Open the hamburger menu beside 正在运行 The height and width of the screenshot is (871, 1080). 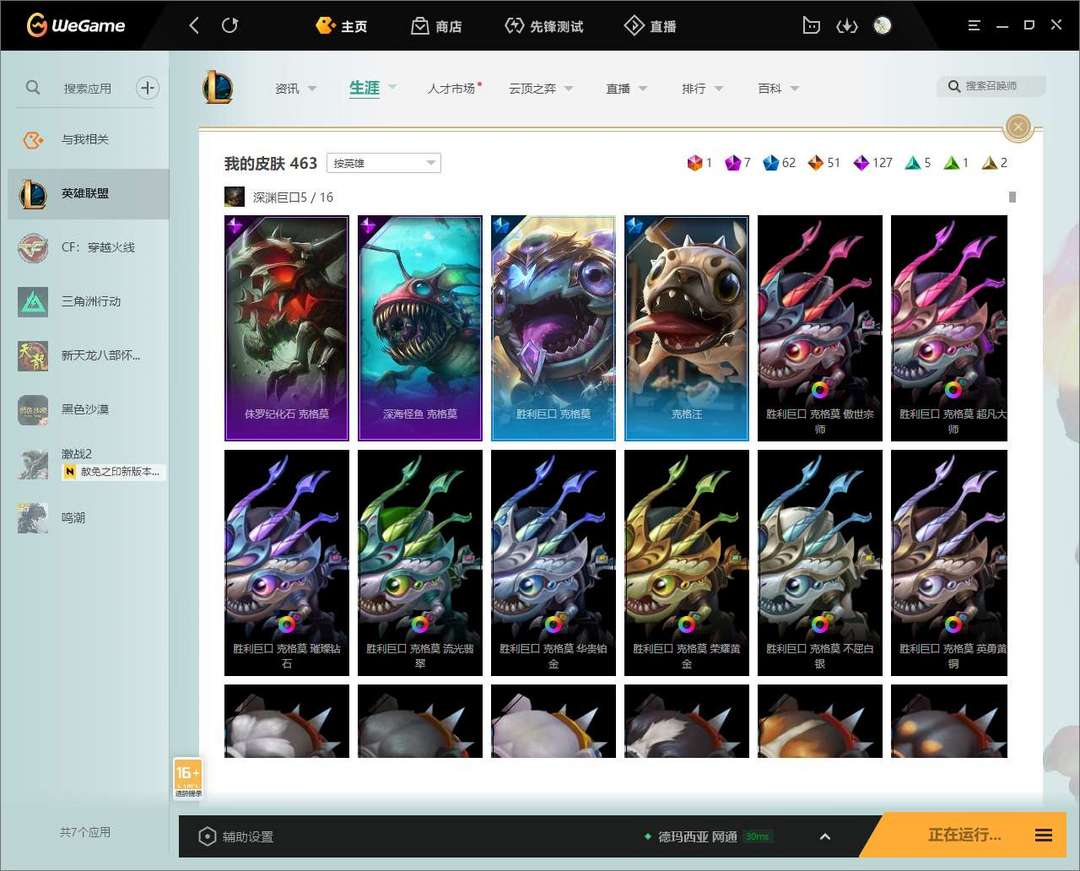(1043, 835)
